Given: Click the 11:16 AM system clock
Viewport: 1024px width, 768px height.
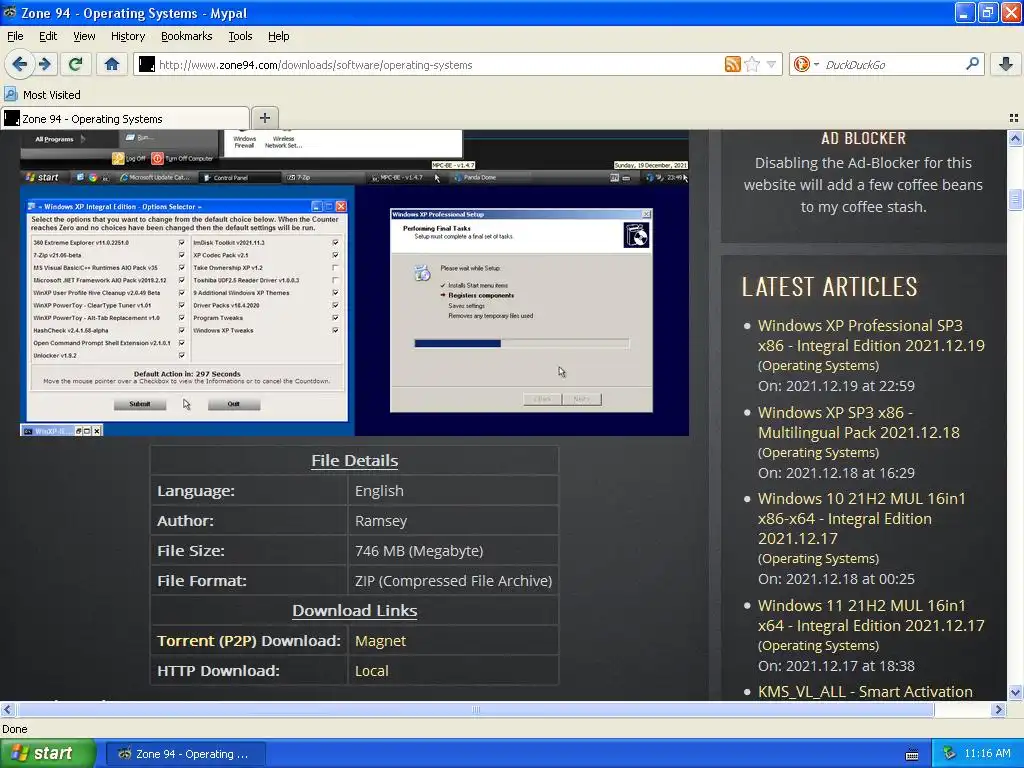Looking at the screenshot, I should point(987,753).
